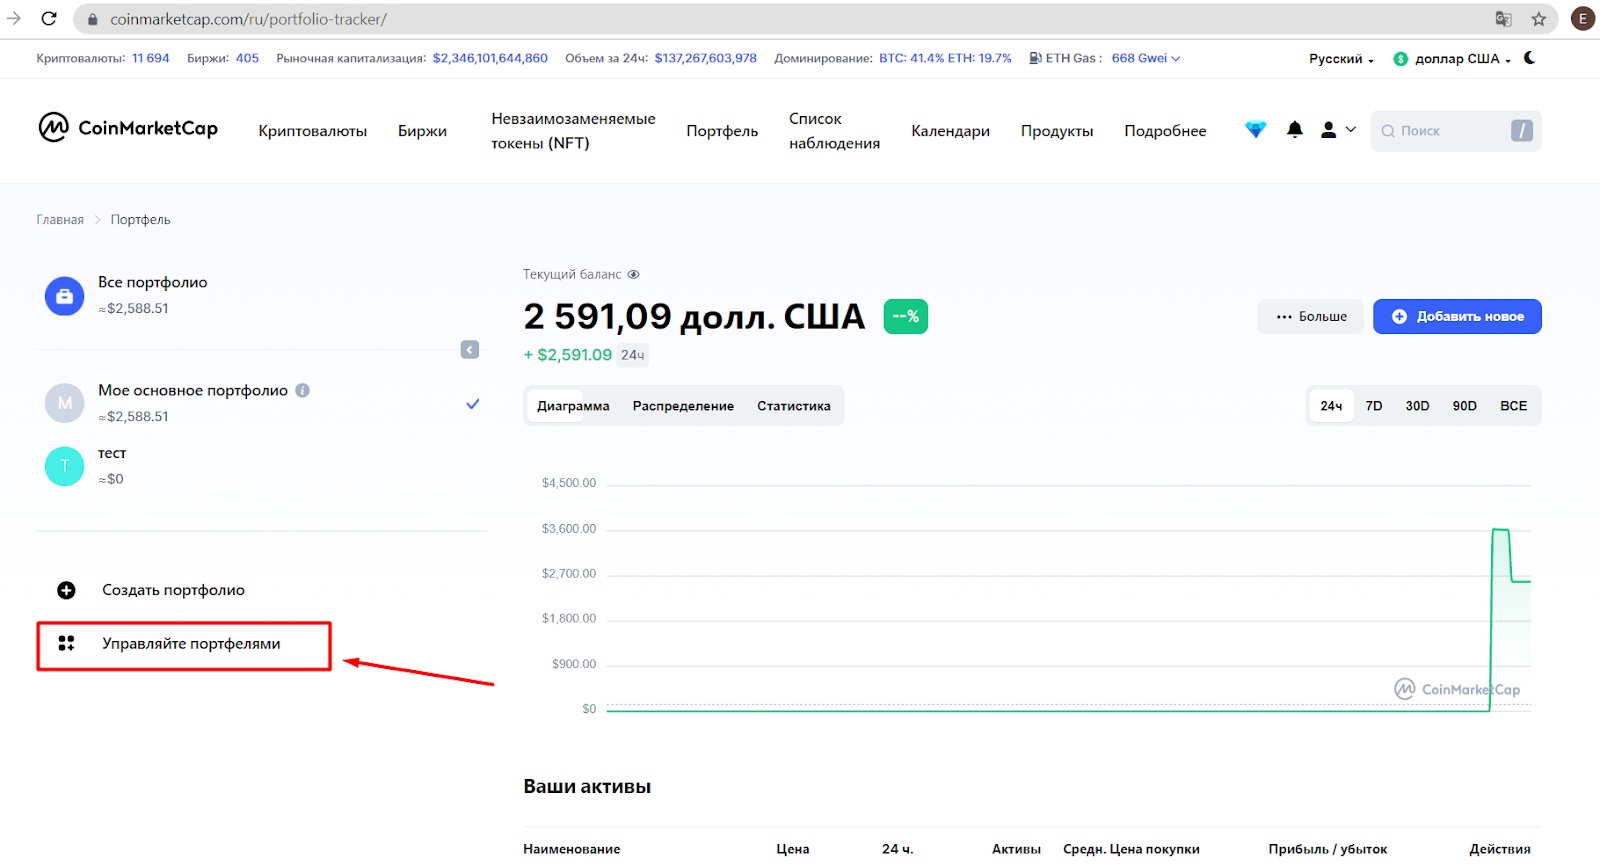The image size is (1600, 866).
Task: Toggle dark mode moon icon
Action: (1530, 58)
